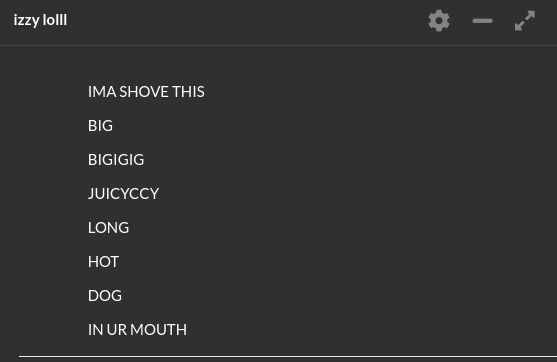Select the message IMA SHOVE THIS
Image resolution: width=557 pixels, height=362 pixels.
point(146,92)
